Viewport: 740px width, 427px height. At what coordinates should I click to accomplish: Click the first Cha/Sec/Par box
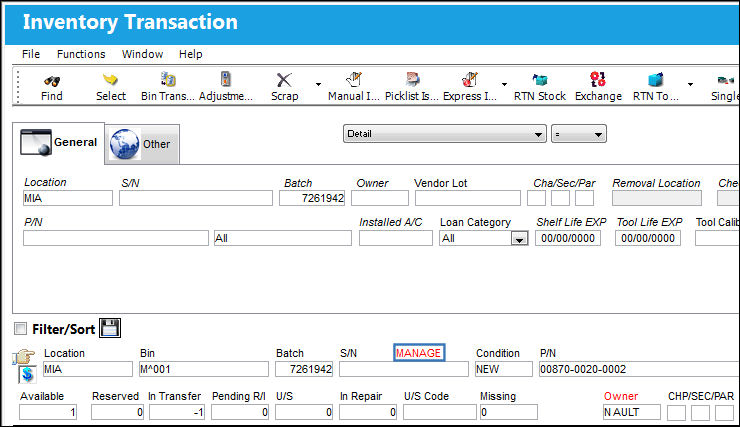(537, 198)
